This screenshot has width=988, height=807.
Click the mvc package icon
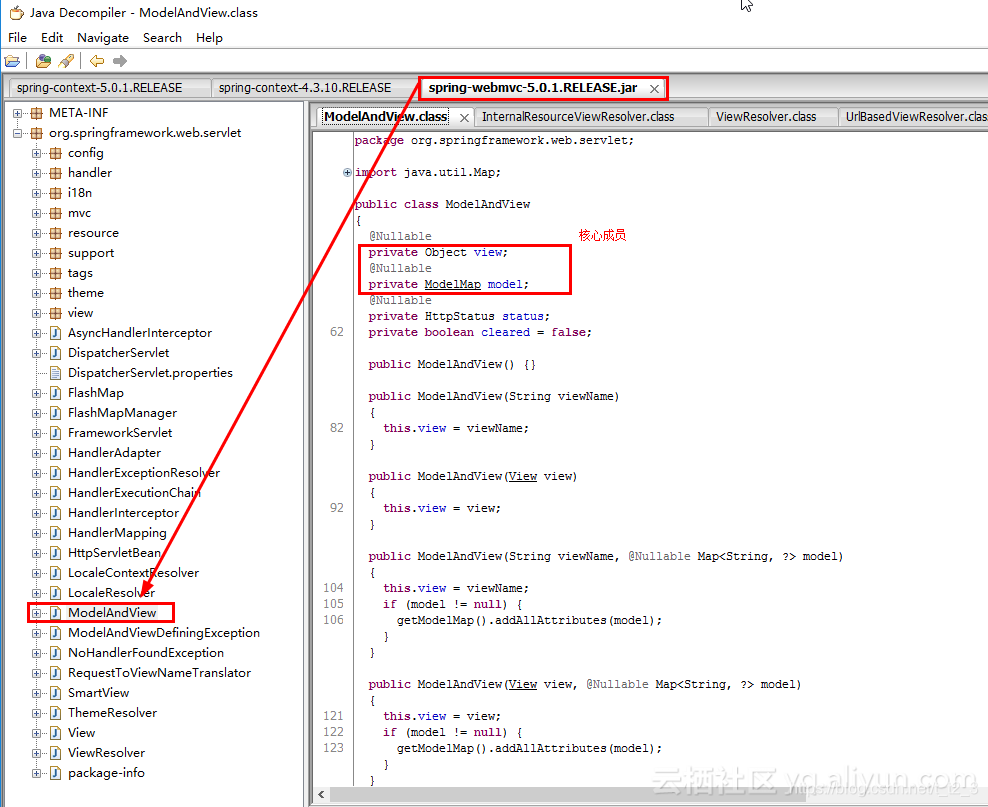click(x=55, y=213)
